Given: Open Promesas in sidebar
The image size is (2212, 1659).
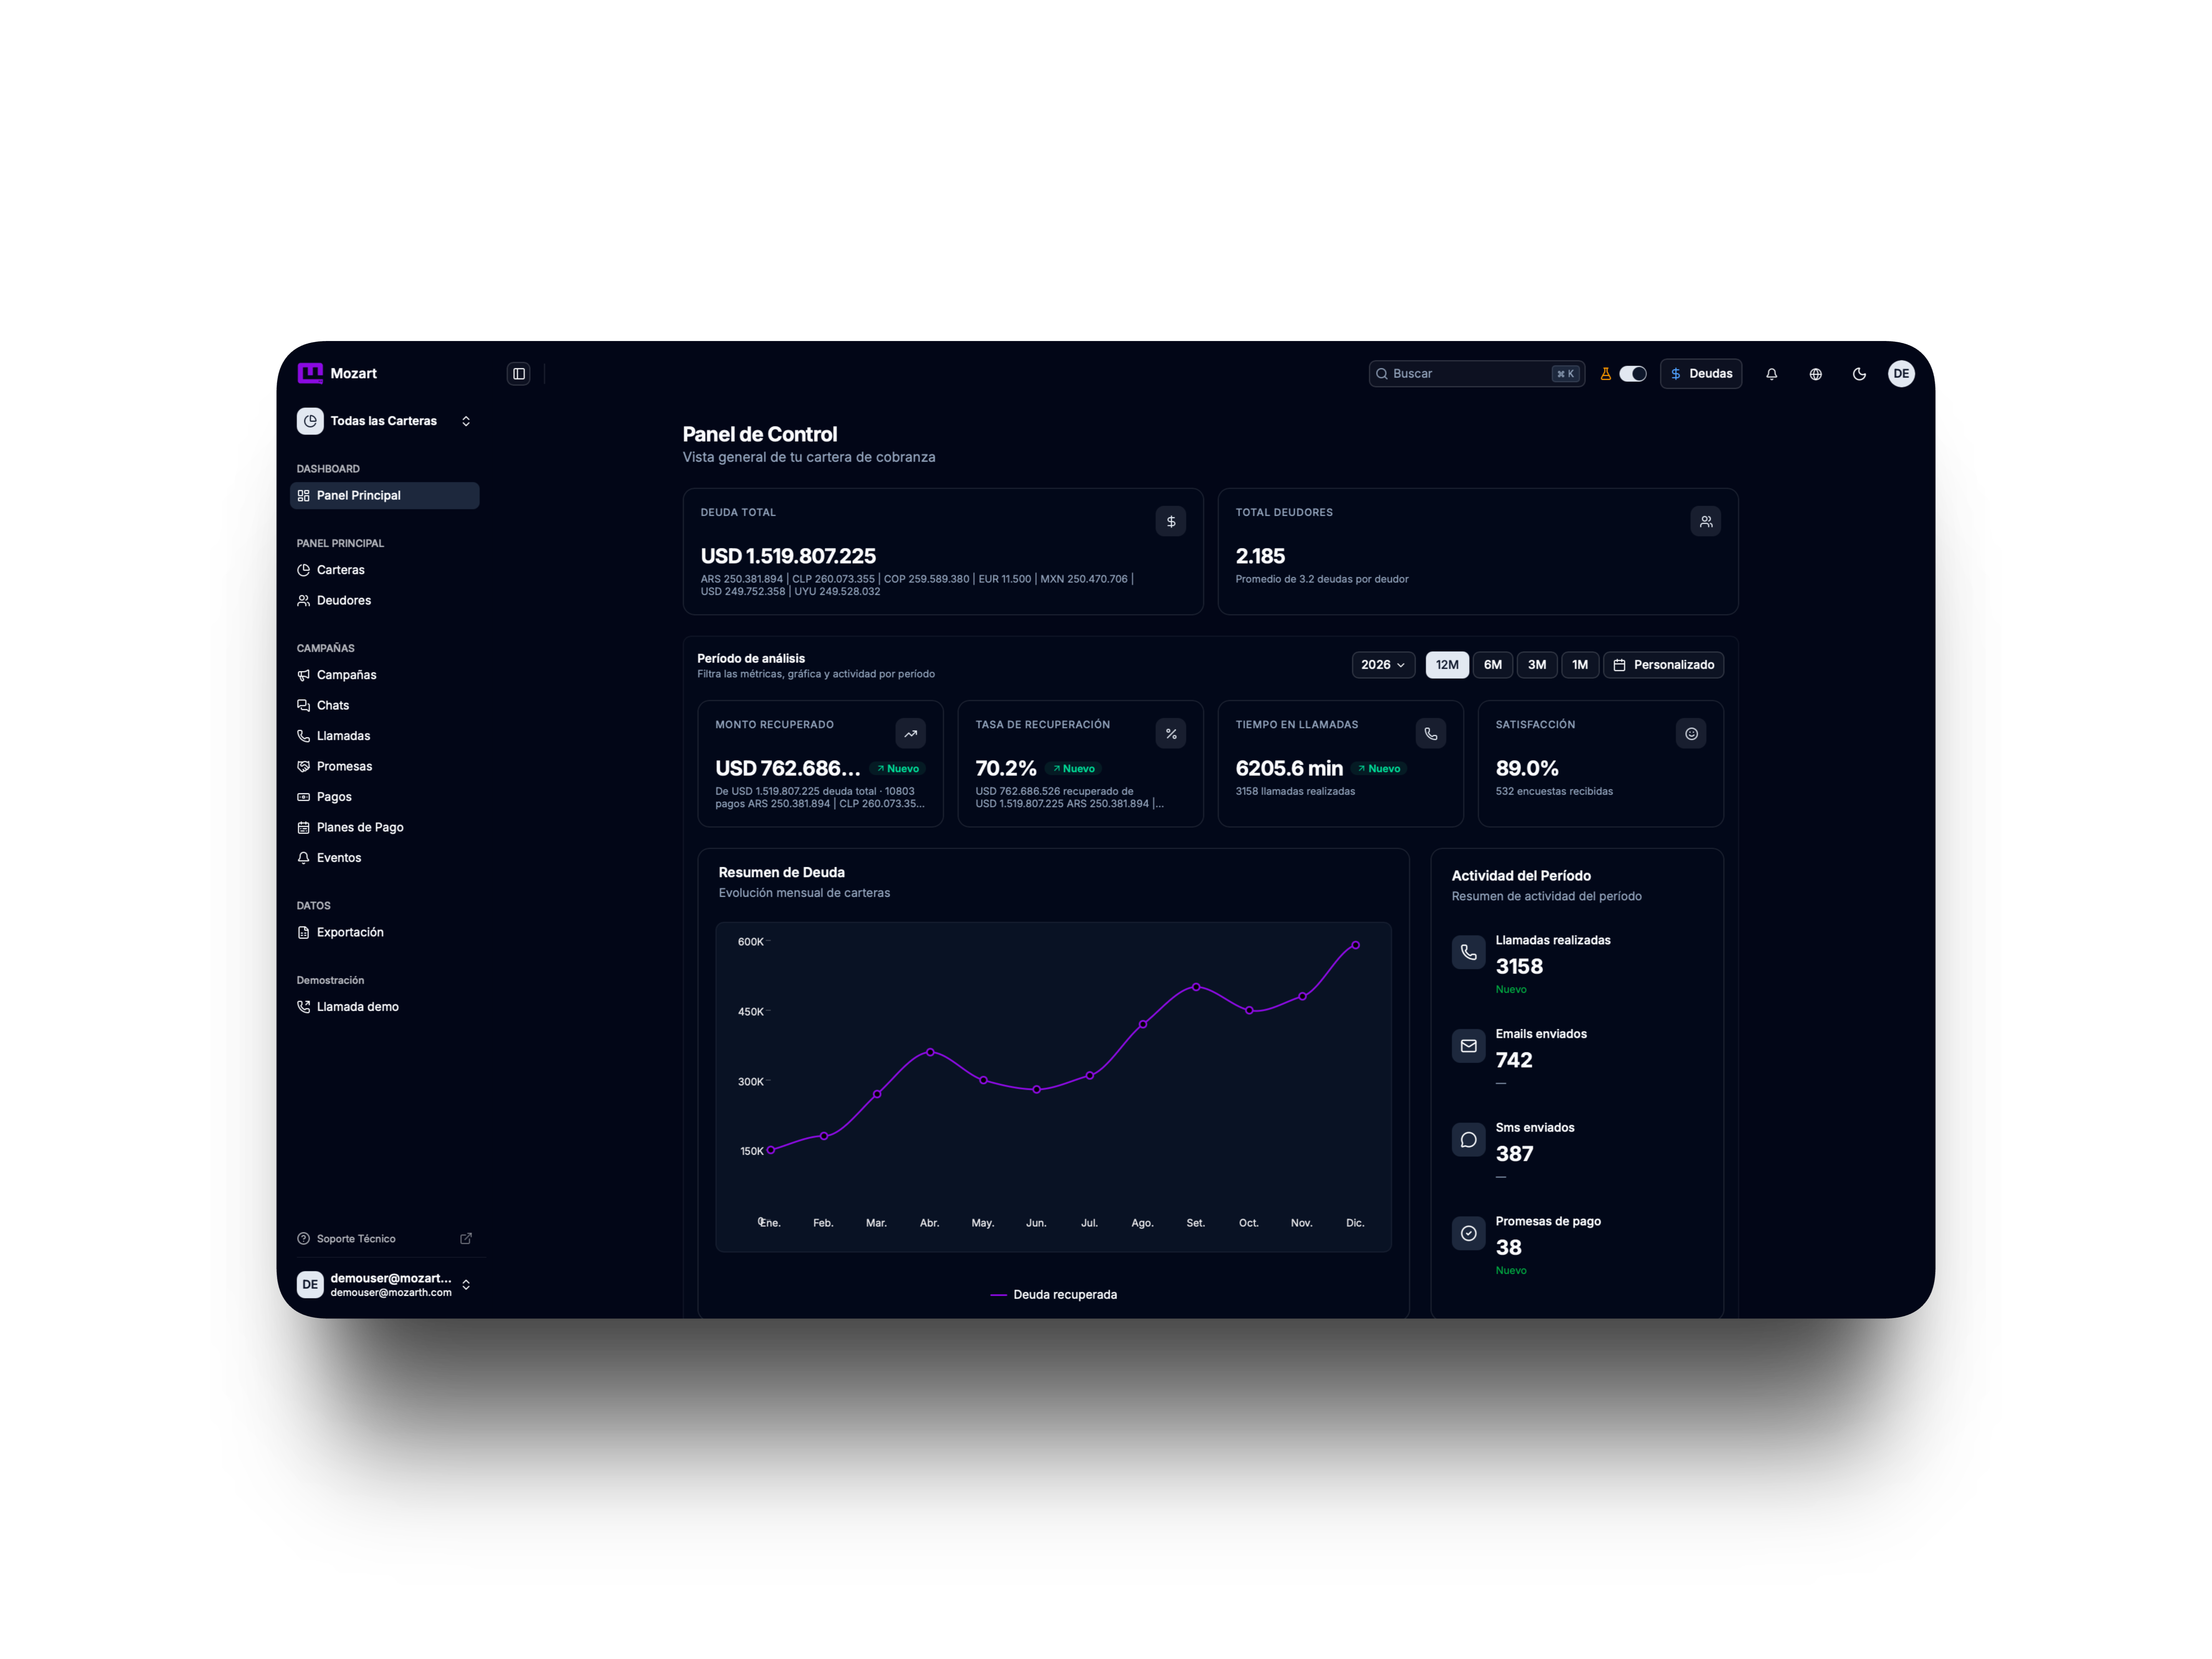Looking at the screenshot, I should 385,766.
